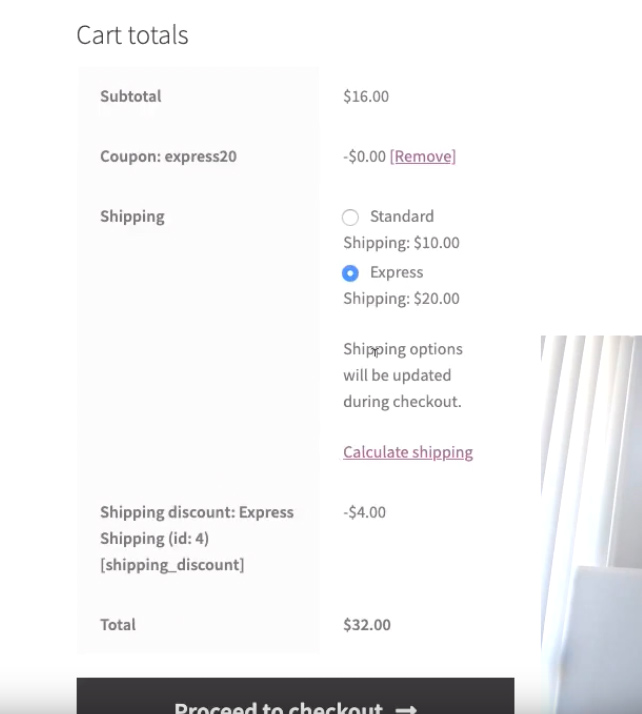Viewport: 642px width, 714px height.
Task: Click the -$4.00 shipping discount amount
Action: 364,512
